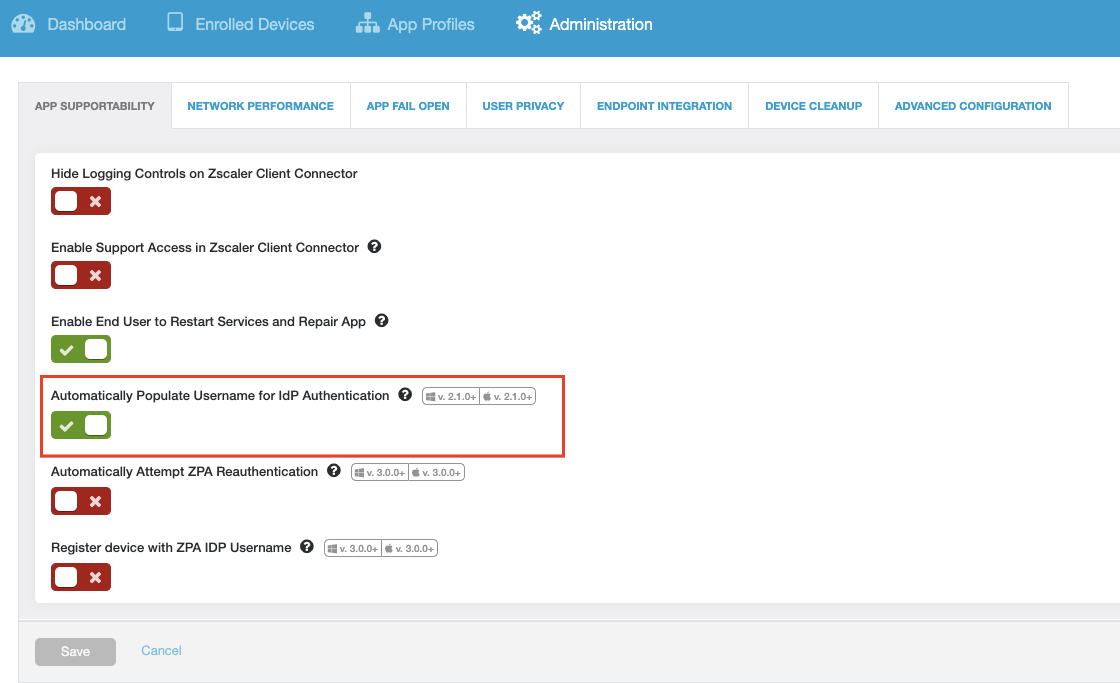Turn on Register device with ZPA IDP Username

tap(81, 577)
